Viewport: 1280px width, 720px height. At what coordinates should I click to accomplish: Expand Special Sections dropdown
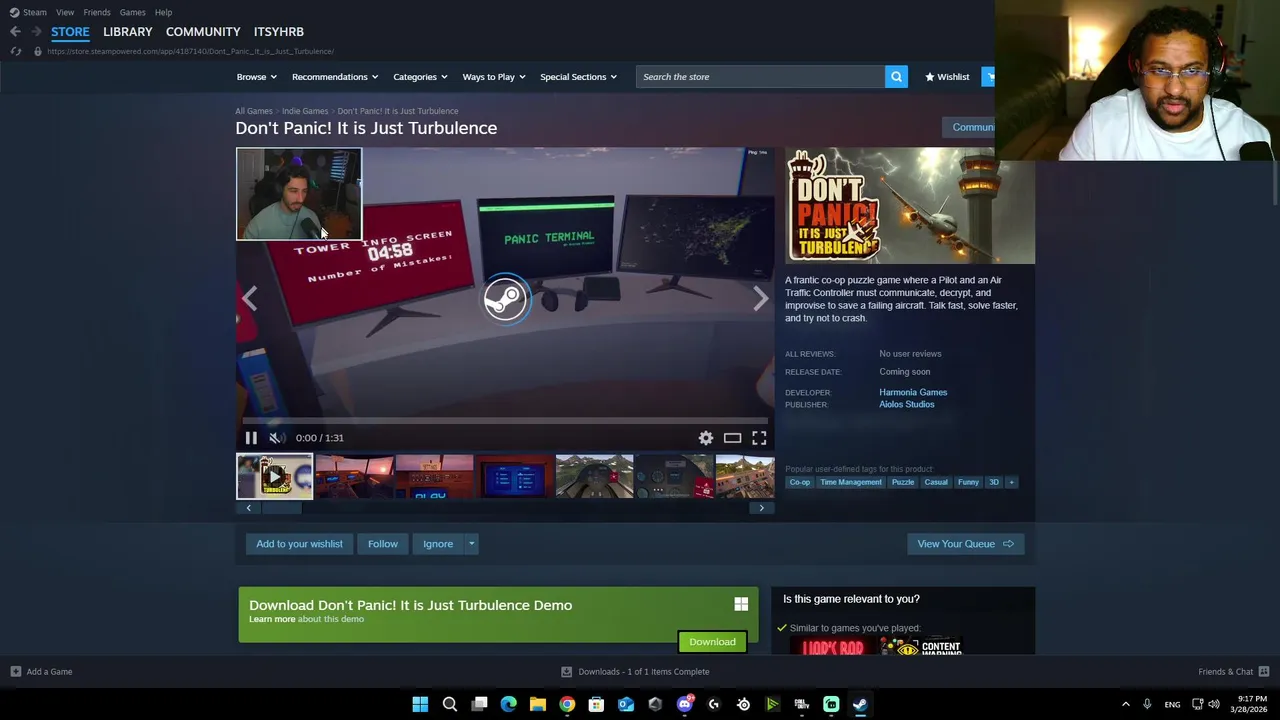pos(578,77)
